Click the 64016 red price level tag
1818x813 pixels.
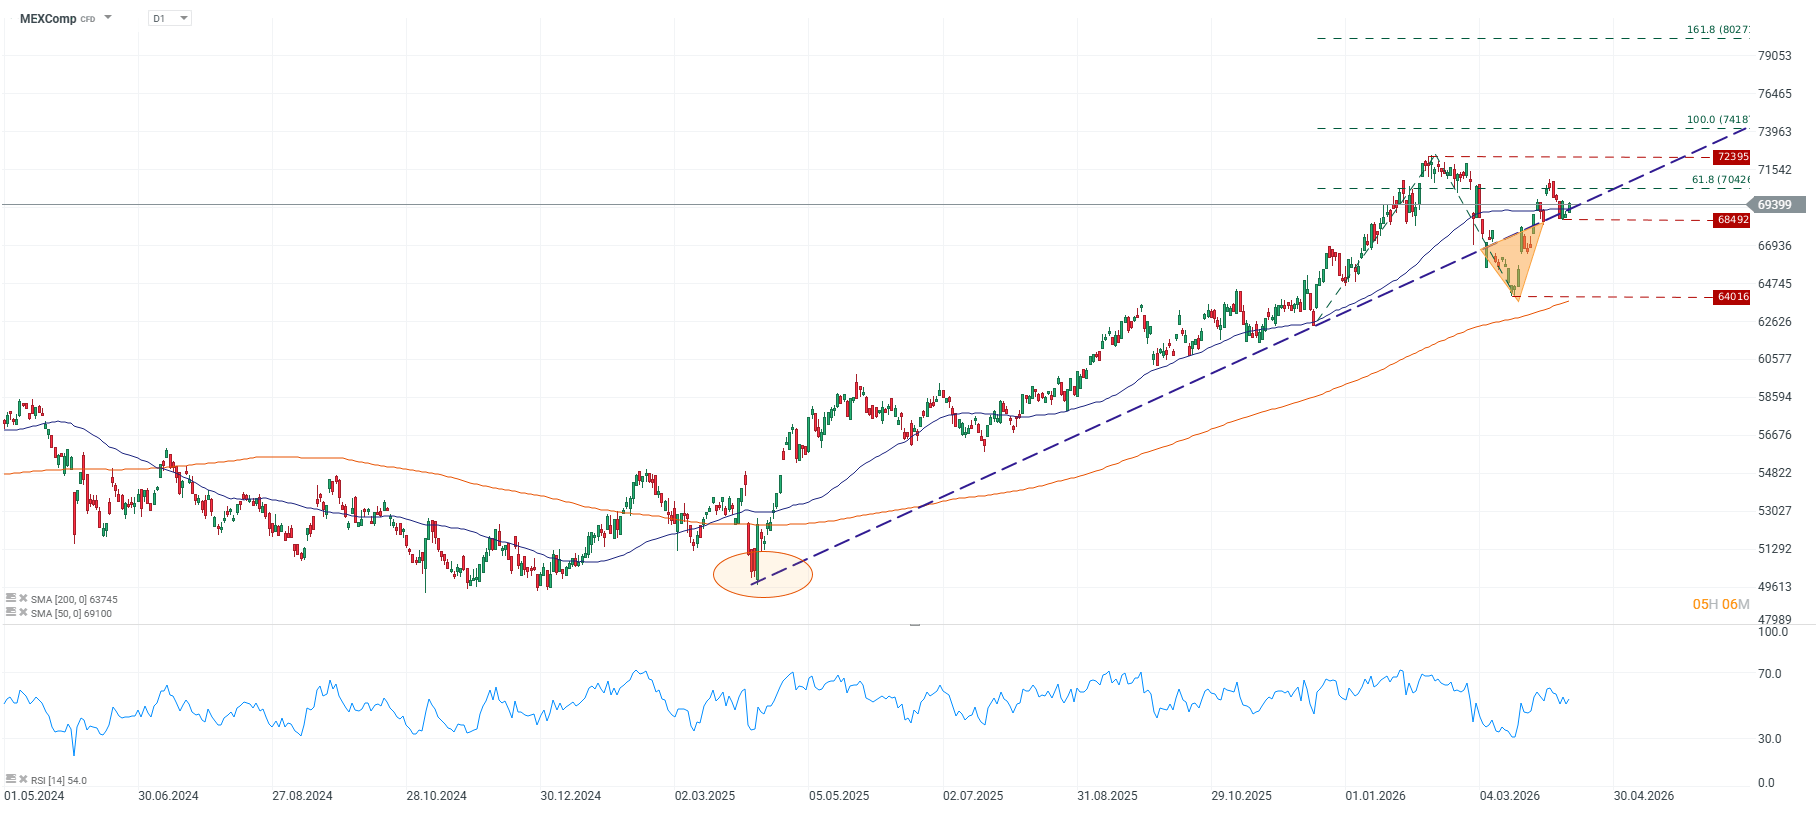pyautogui.click(x=1732, y=297)
